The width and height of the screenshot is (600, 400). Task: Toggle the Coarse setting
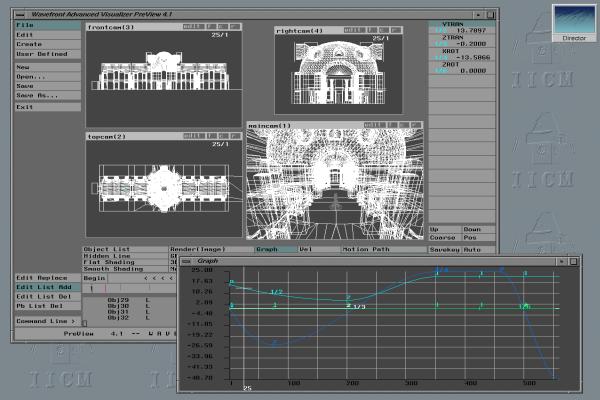tap(445, 238)
